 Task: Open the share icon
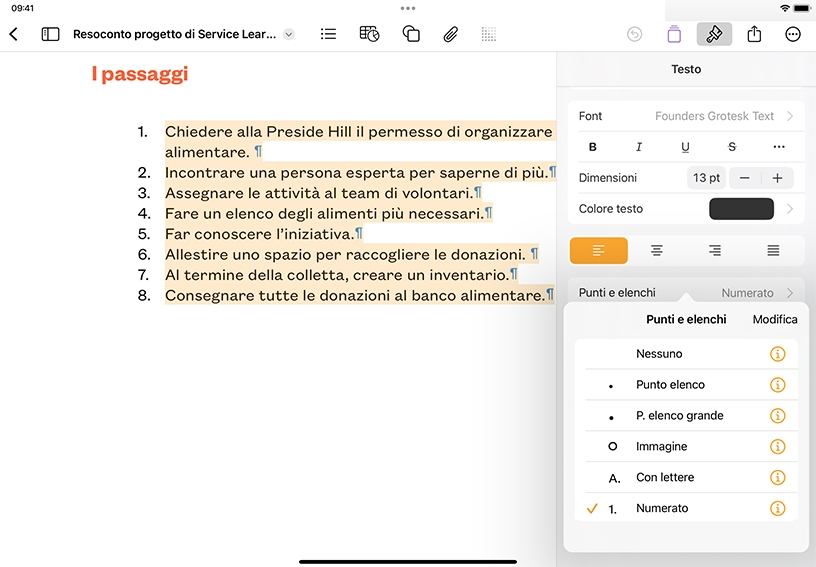(x=754, y=34)
